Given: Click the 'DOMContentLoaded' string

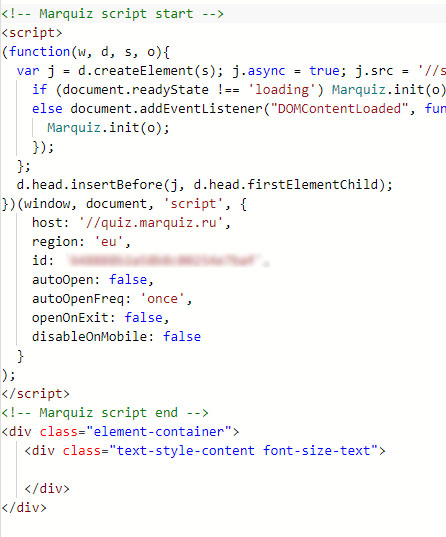Looking at the screenshot, I should [x=339, y=109].
